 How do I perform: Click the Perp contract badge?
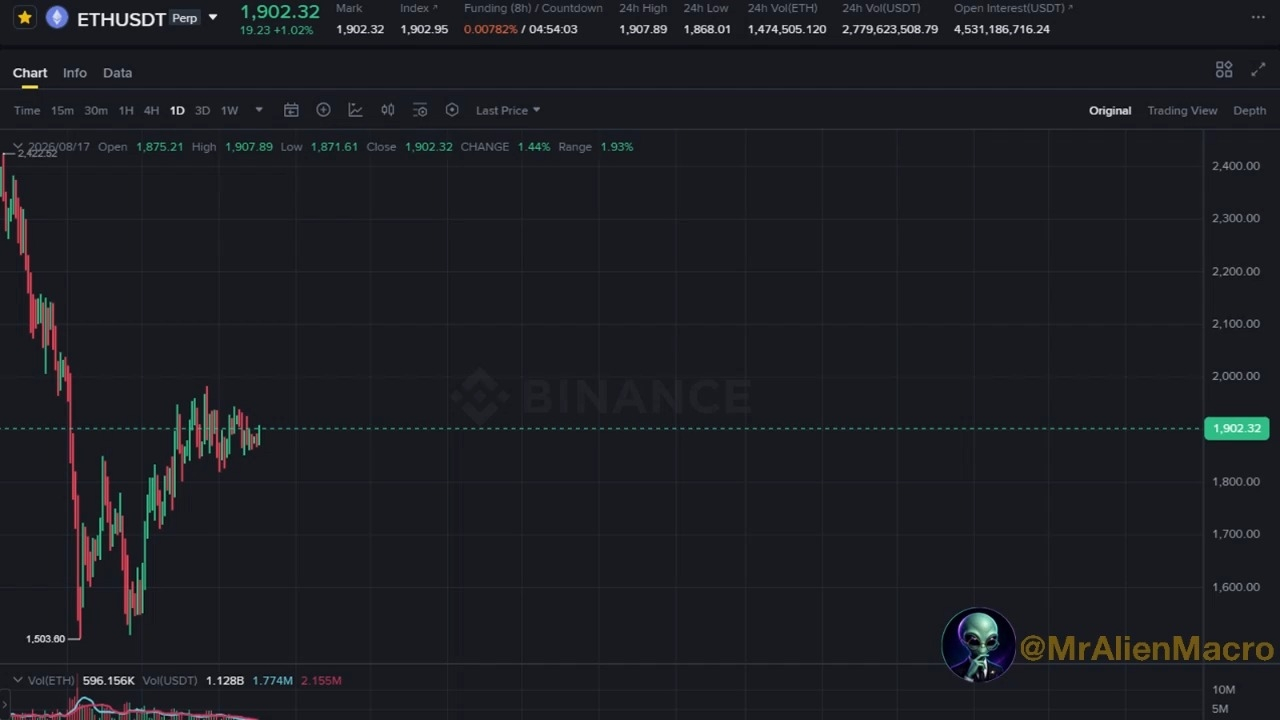tap(184, 18)
